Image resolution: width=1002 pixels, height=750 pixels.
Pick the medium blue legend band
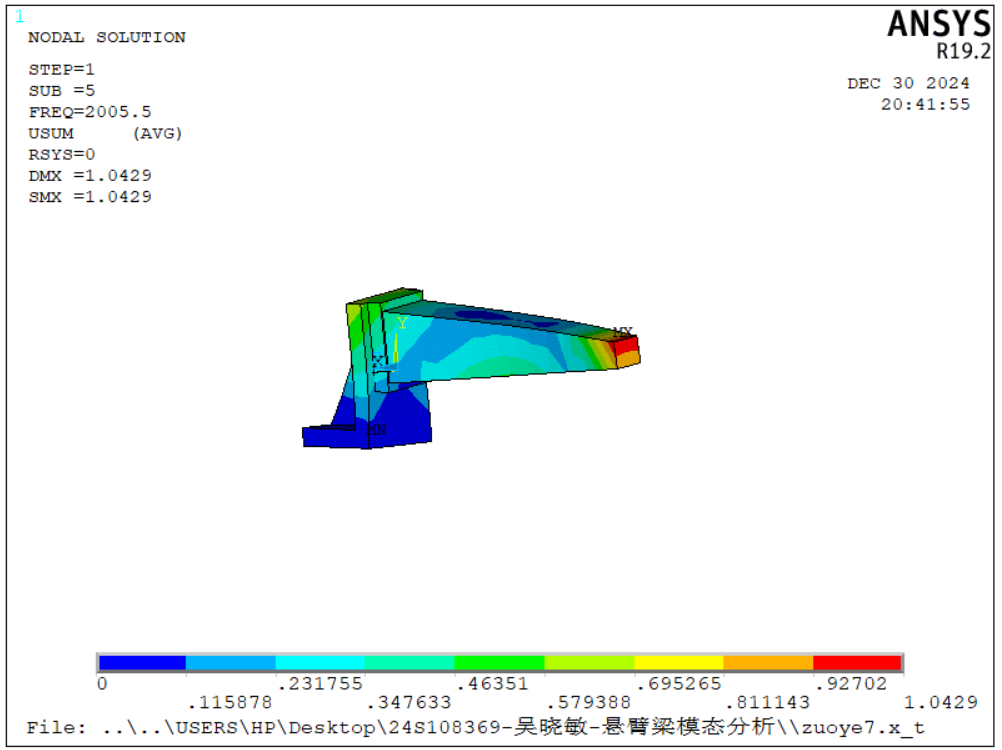pyautogui.click(x=231, y=663)
